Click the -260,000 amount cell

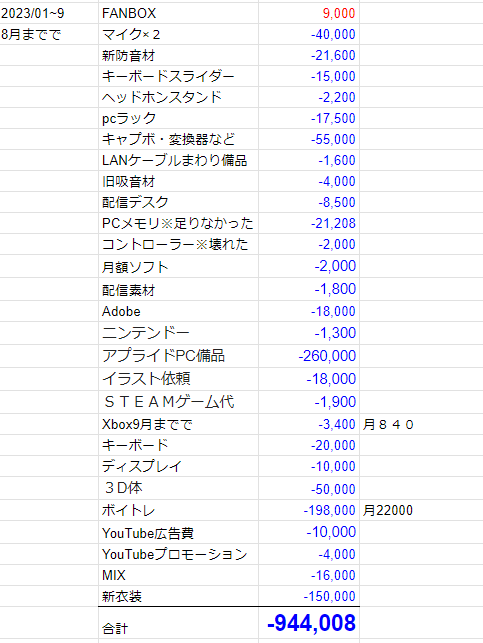click(x=309, y=356)
